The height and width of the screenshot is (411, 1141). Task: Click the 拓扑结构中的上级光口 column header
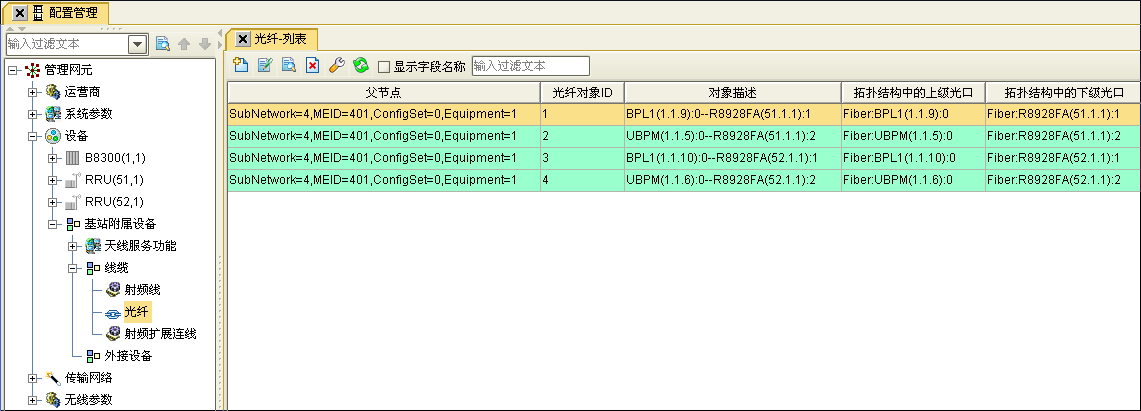click(x=913, y=92)
